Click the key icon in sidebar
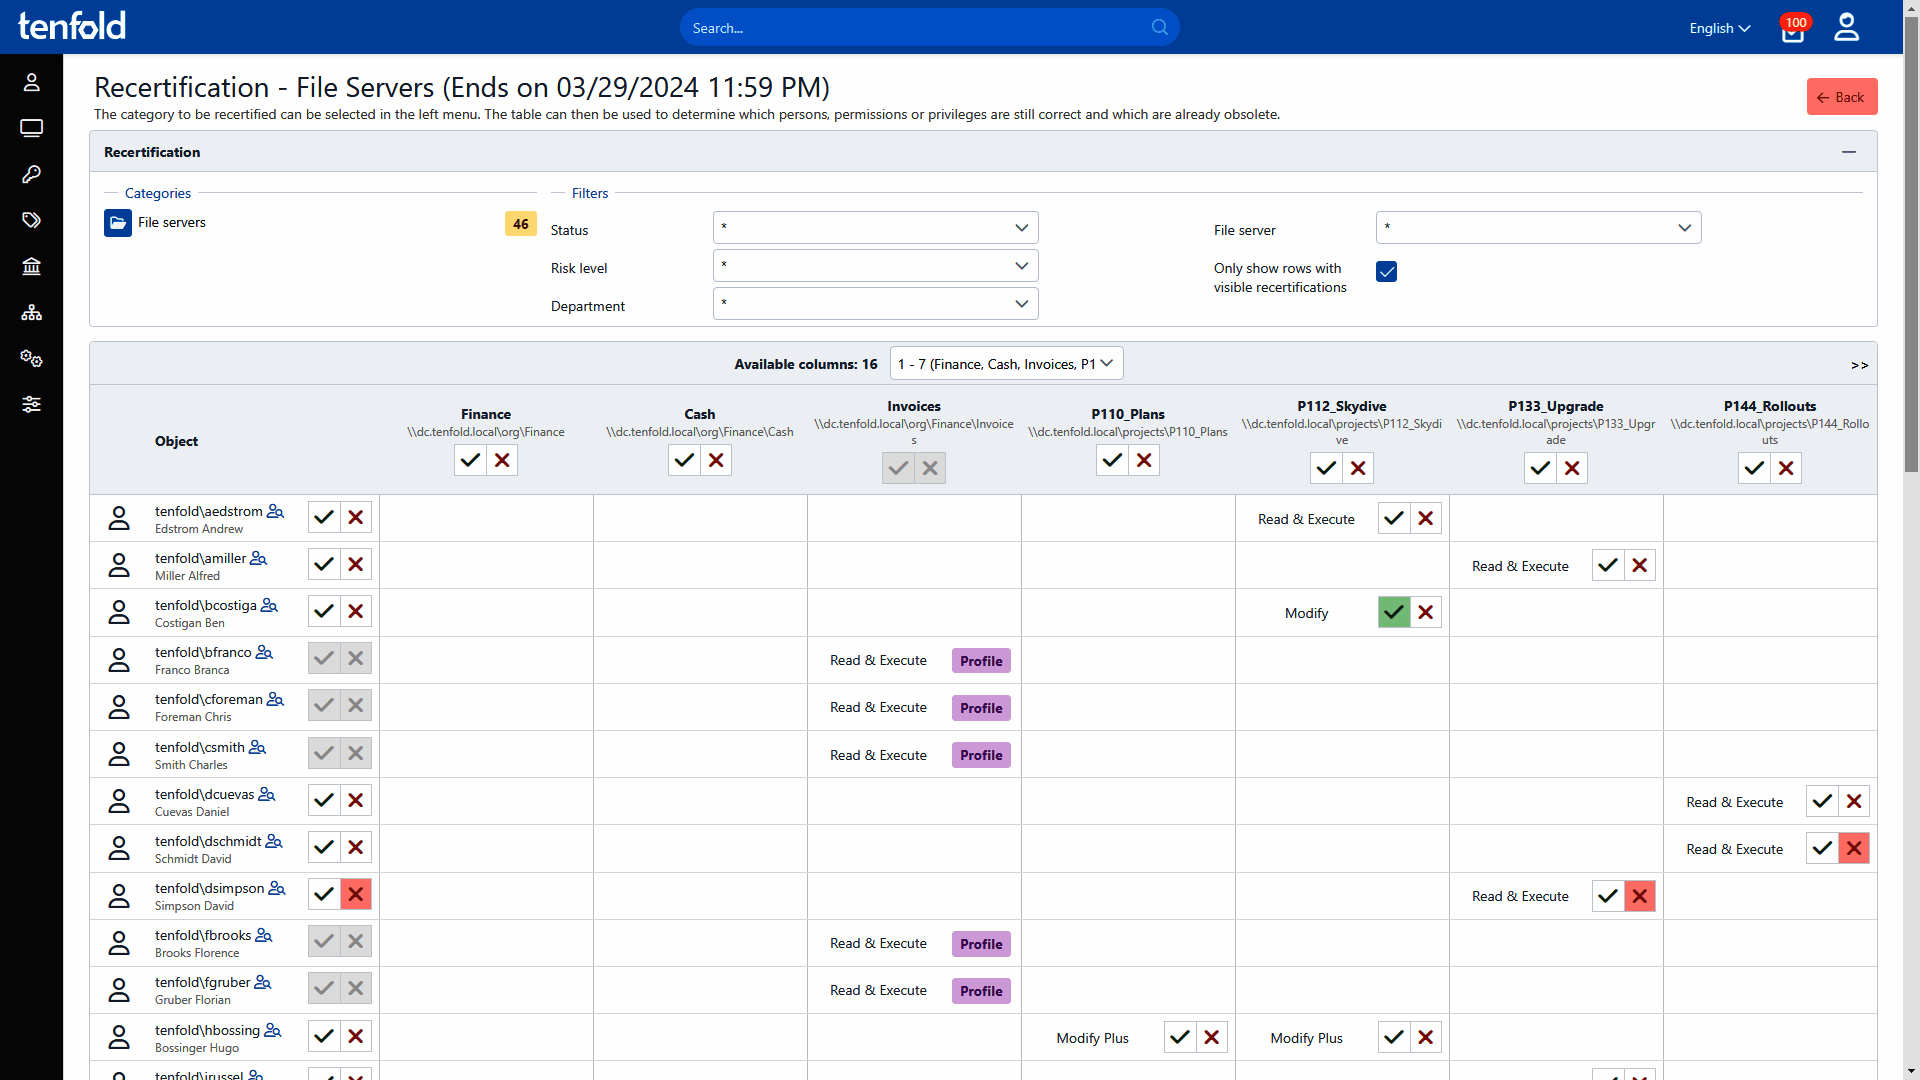The image size is (1920, 1080). [31, 174]
